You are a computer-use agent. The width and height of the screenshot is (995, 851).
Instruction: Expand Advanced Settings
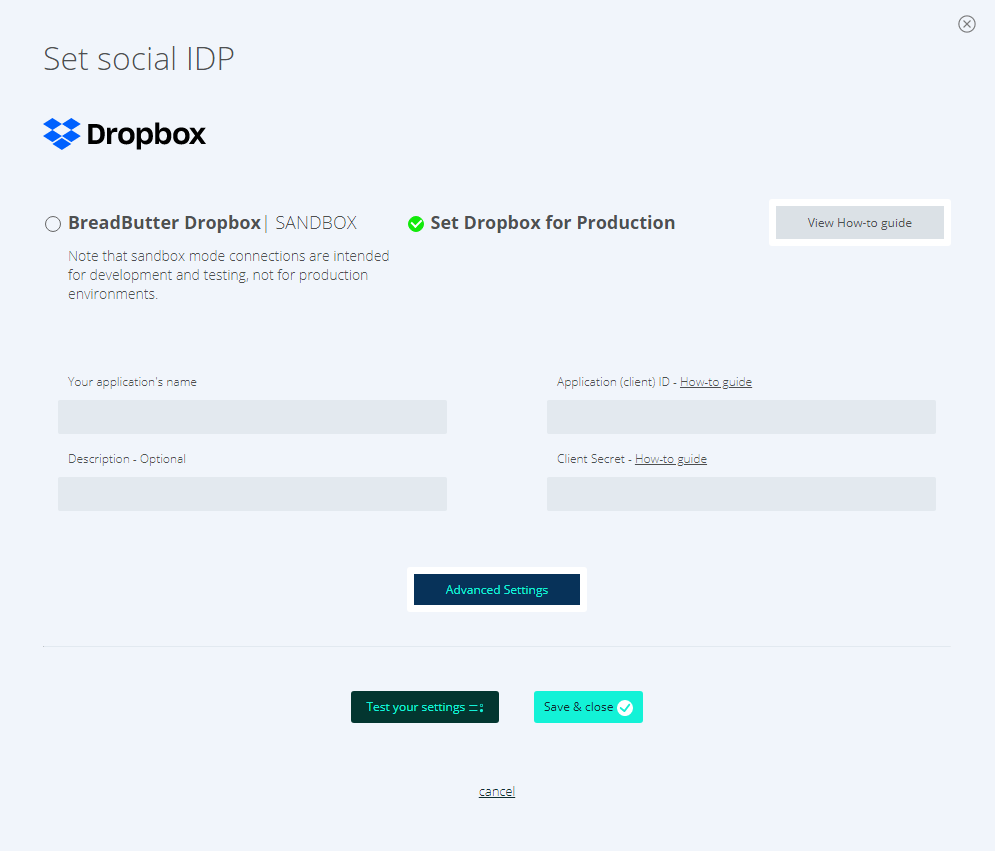(x=496, y=589)
